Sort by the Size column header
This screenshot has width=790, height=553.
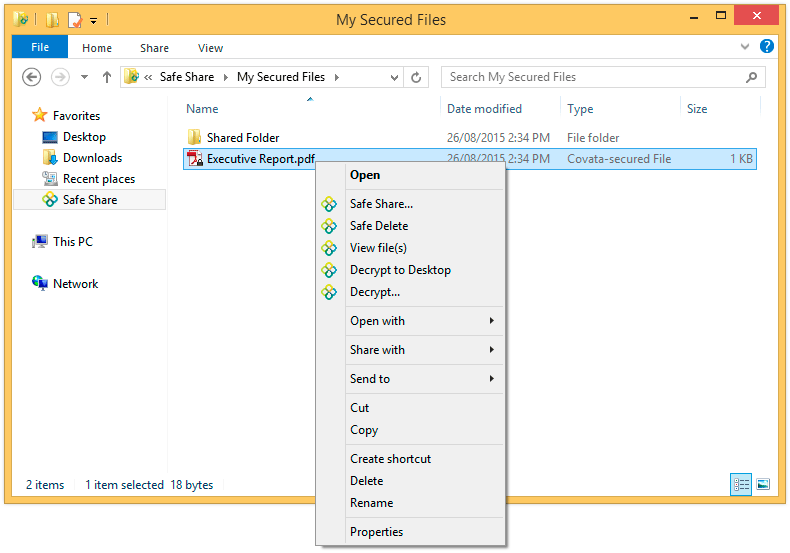click(x=697, y=109)
